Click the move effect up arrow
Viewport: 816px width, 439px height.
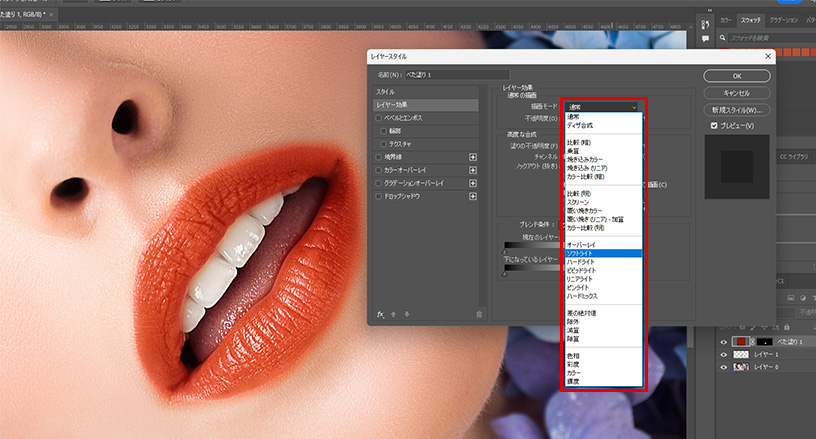393,314
